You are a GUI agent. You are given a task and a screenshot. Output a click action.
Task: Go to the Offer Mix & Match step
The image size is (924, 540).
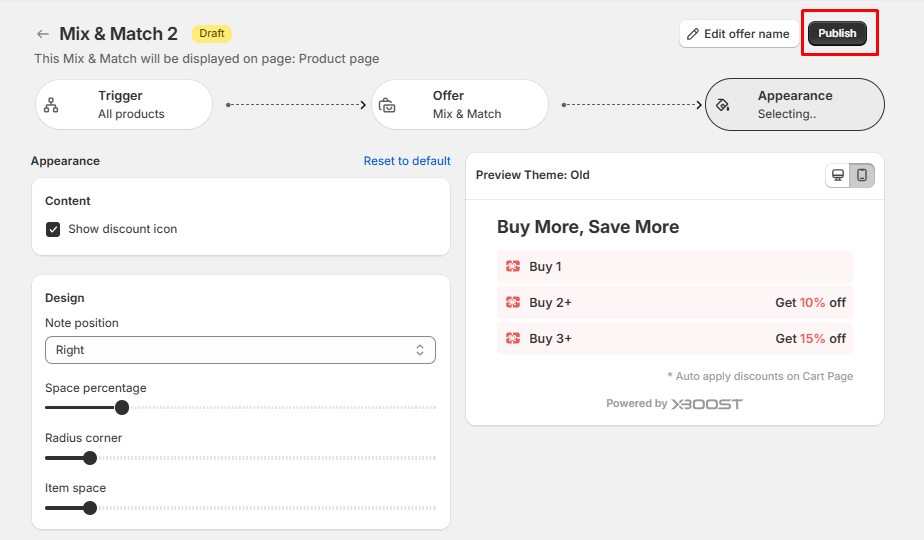[460, 105]
